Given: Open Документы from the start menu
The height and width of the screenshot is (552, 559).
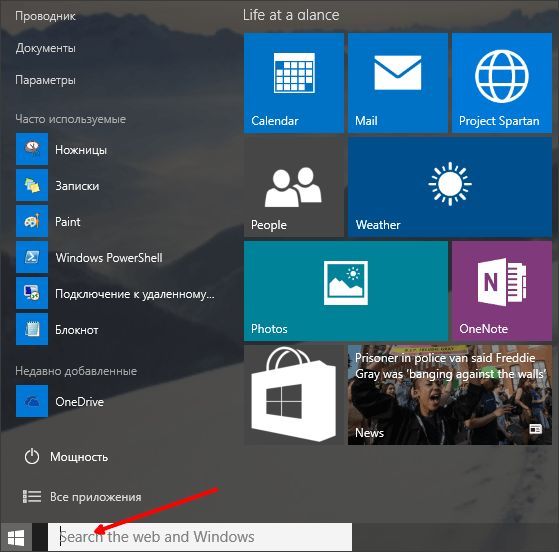Looking at the screenshot, I should coord(45,48).
